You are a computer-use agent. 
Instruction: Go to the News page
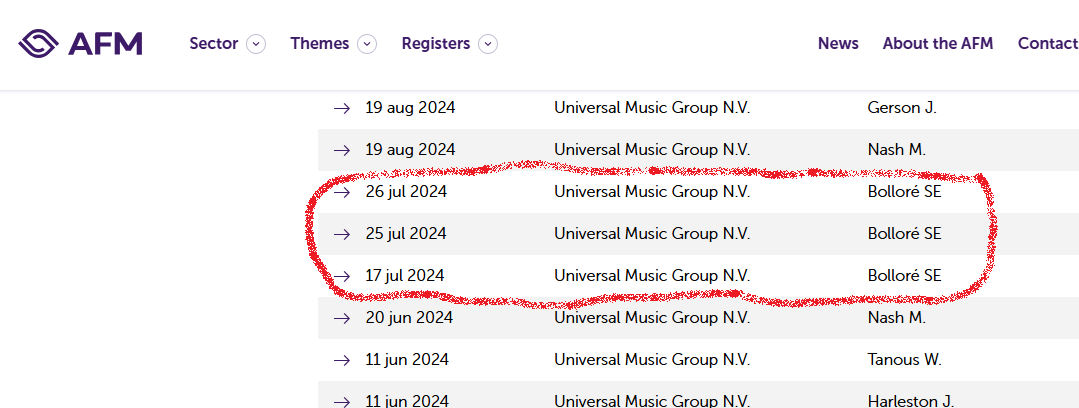(x=838, y=43)
